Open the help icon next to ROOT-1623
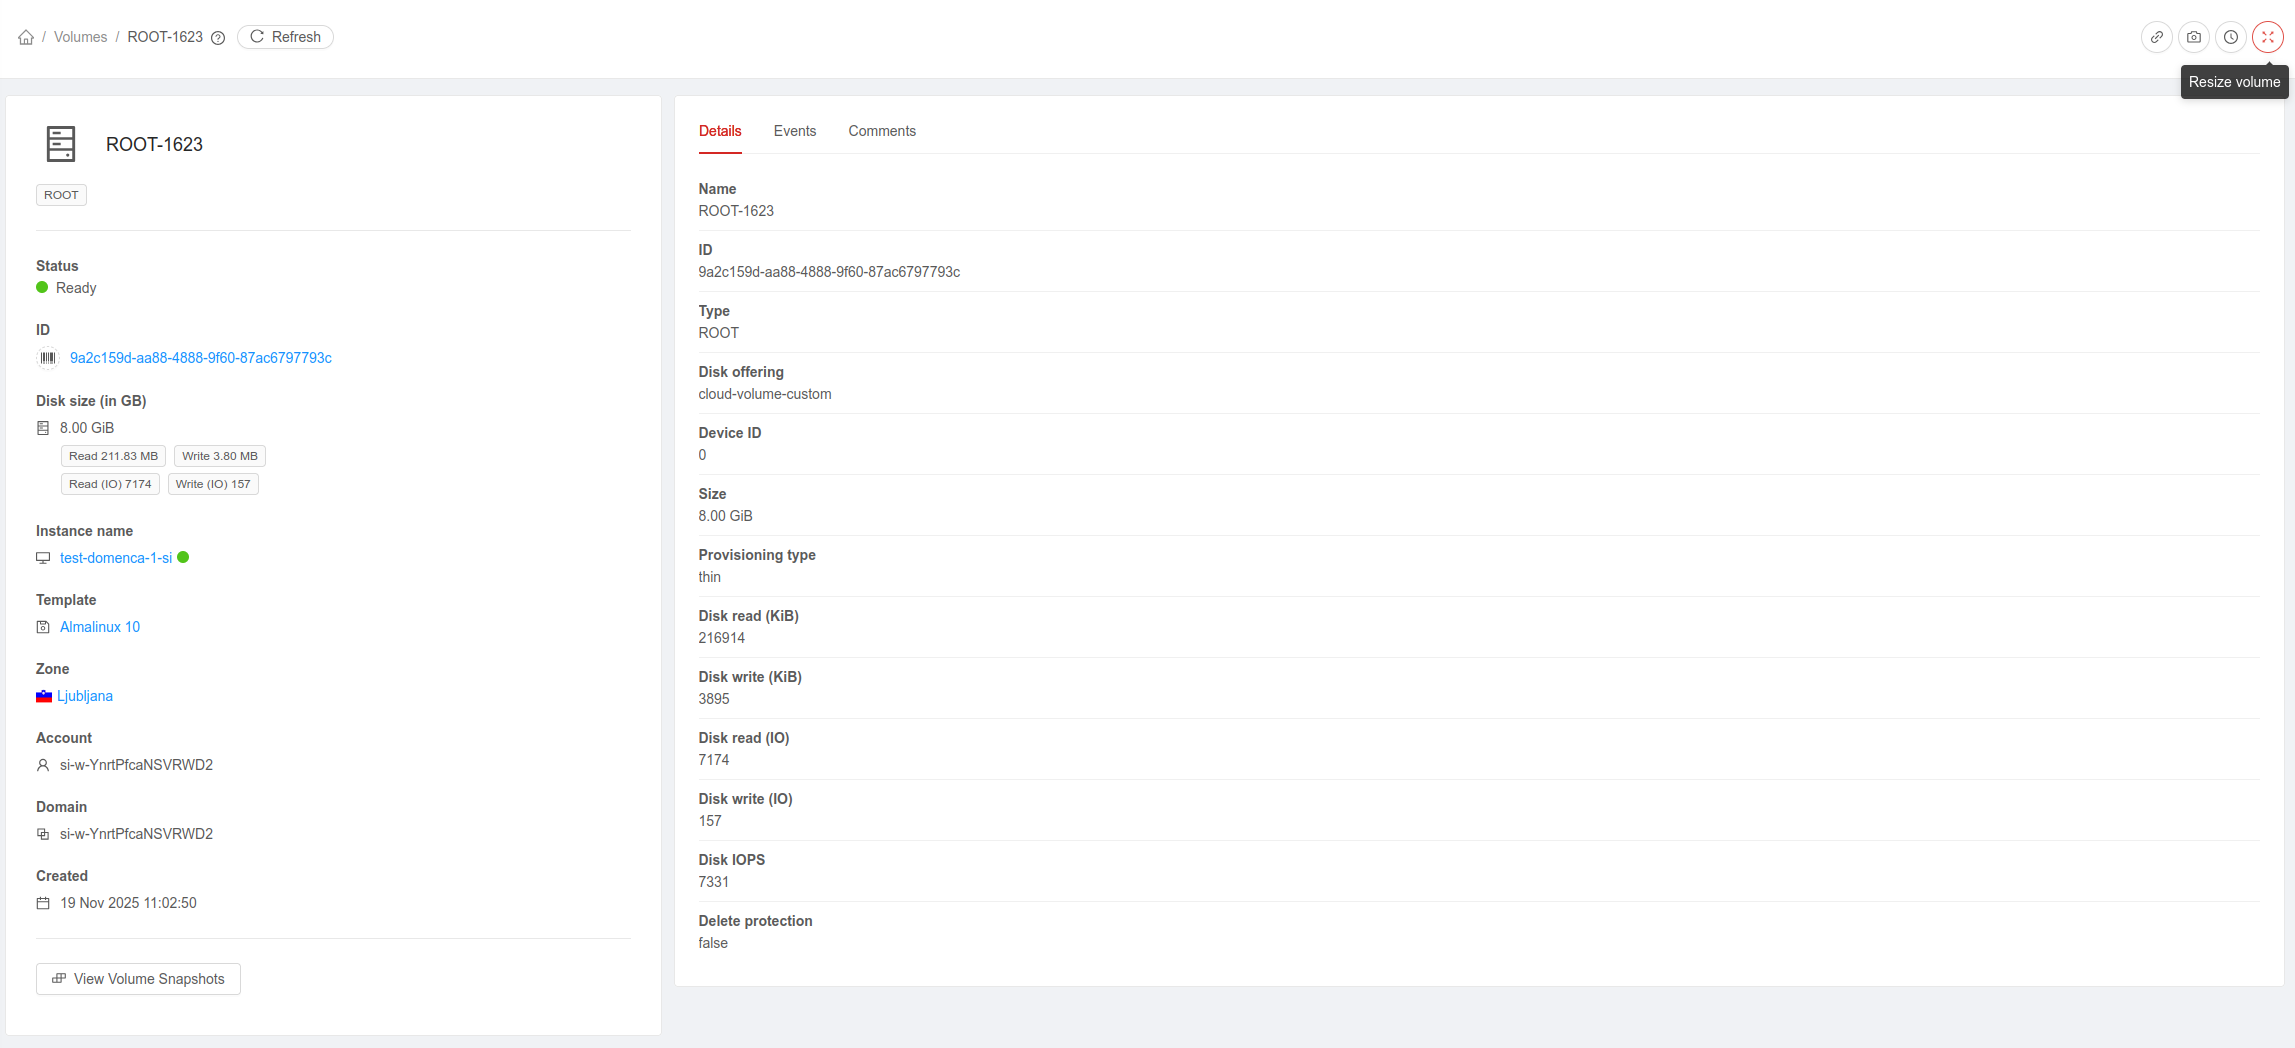 coord(218,38)
